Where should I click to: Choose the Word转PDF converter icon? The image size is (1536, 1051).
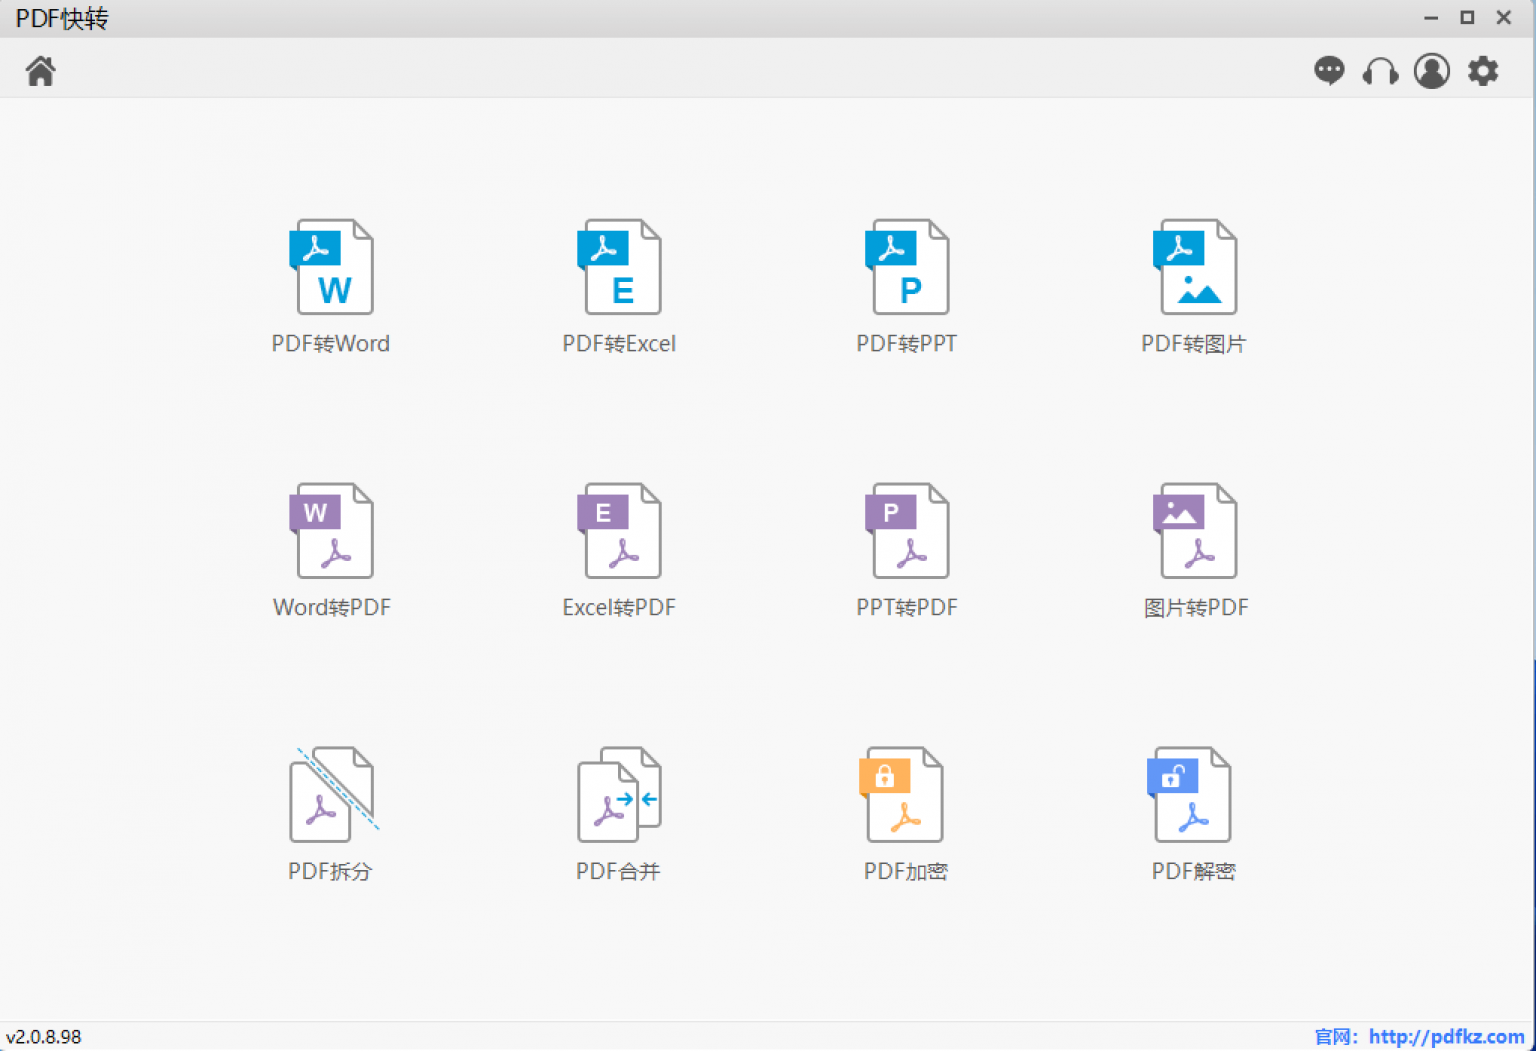(331, 531)
